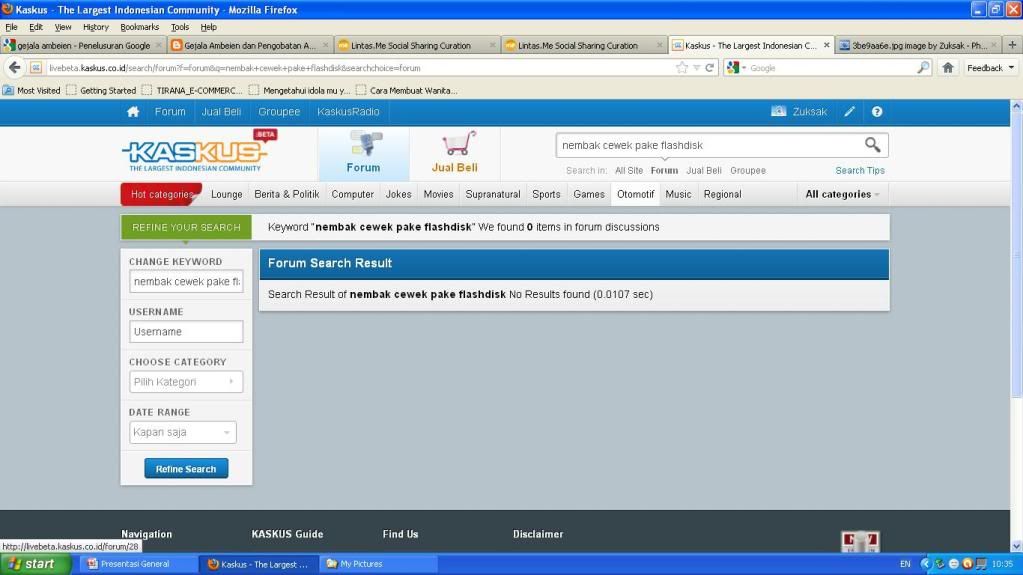The width and height of the screenshot is (1023, 575).
Task: Go back with Firefox back arrow
Action: click(14, 67)
